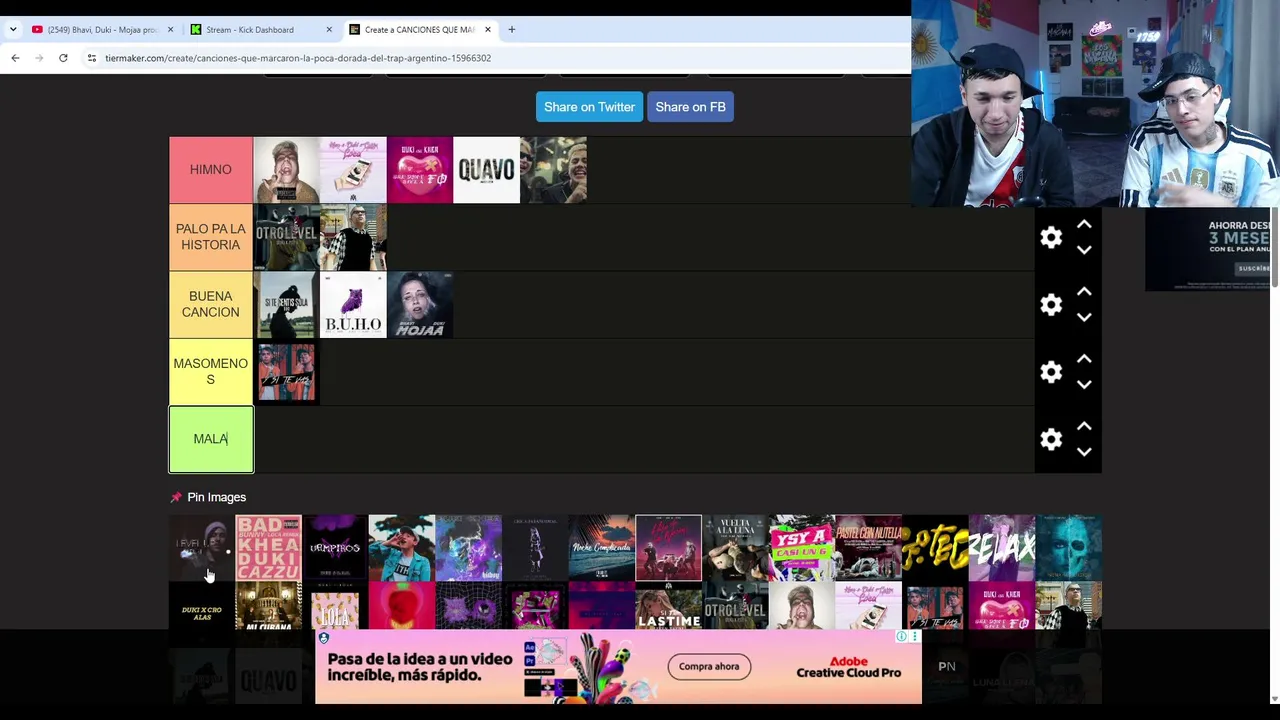Close the Bhavi, Duki - Mojaa YouTube tab
The width and height of the screenshot is (1280, 720).
pos(170,29)
